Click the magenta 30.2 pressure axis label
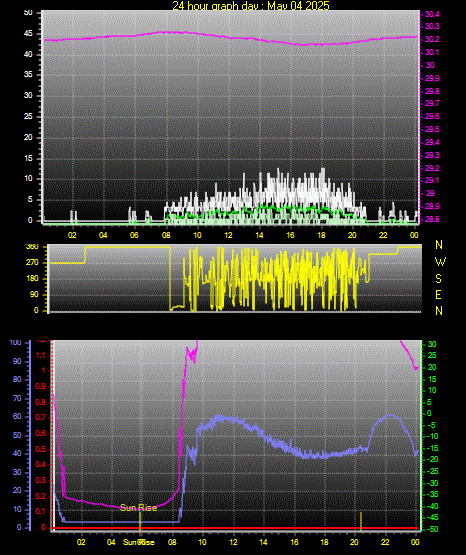Screen dimensions: 466x555 tap(432, 39)
